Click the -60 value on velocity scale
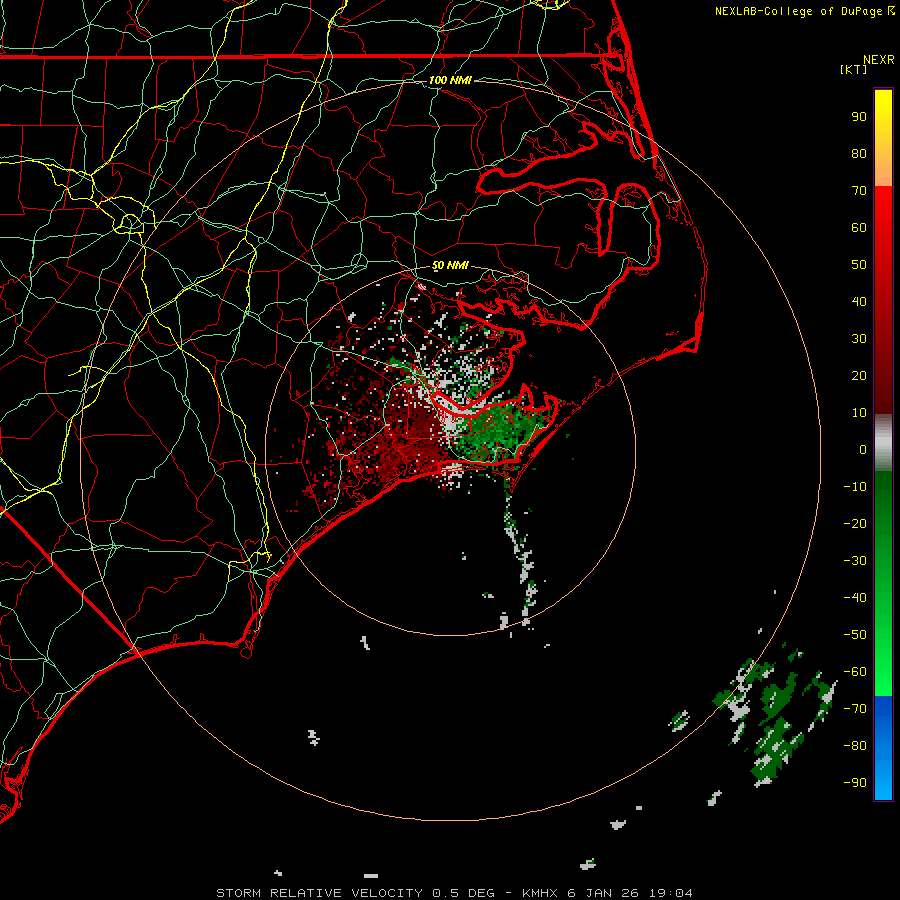Screen dimensions: 900x900 coord(855,672)
